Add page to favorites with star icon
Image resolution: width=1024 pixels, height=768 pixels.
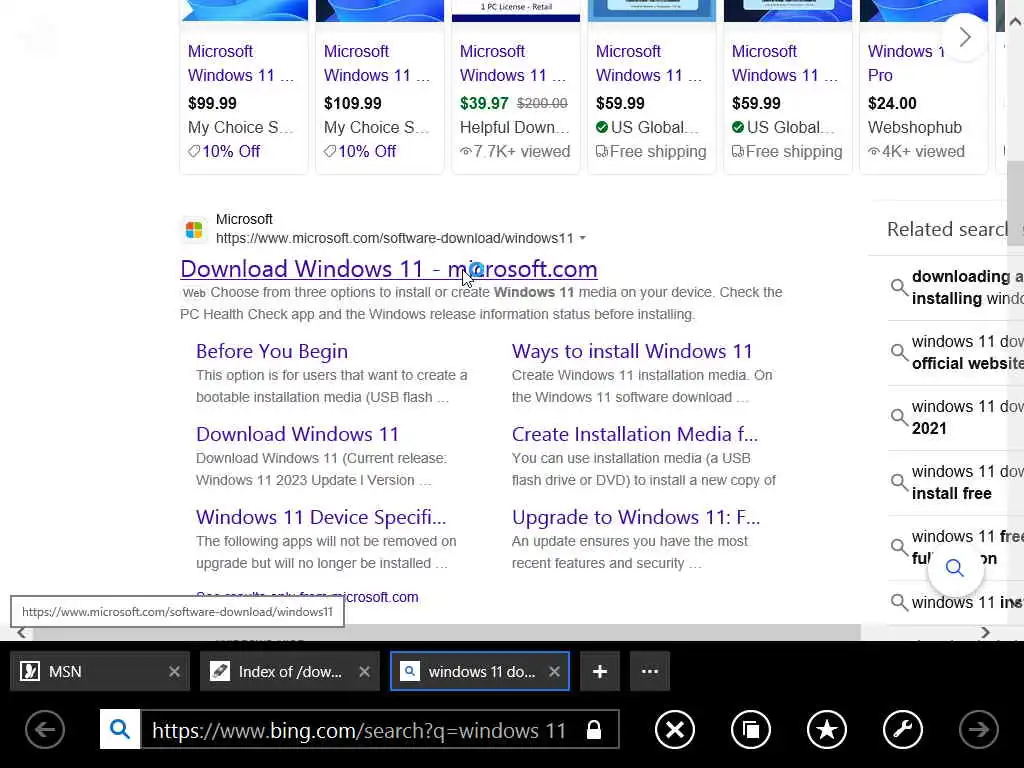pyautogui.click(x=827, y=729)
